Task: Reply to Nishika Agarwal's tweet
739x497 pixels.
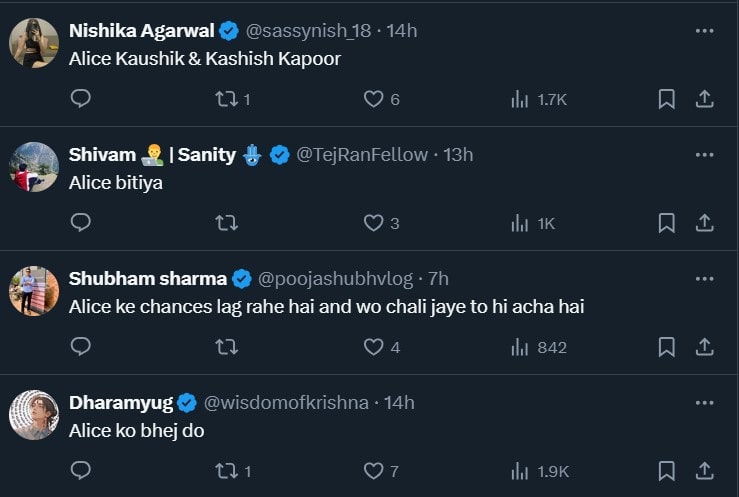Action: (x=82, y=99)
